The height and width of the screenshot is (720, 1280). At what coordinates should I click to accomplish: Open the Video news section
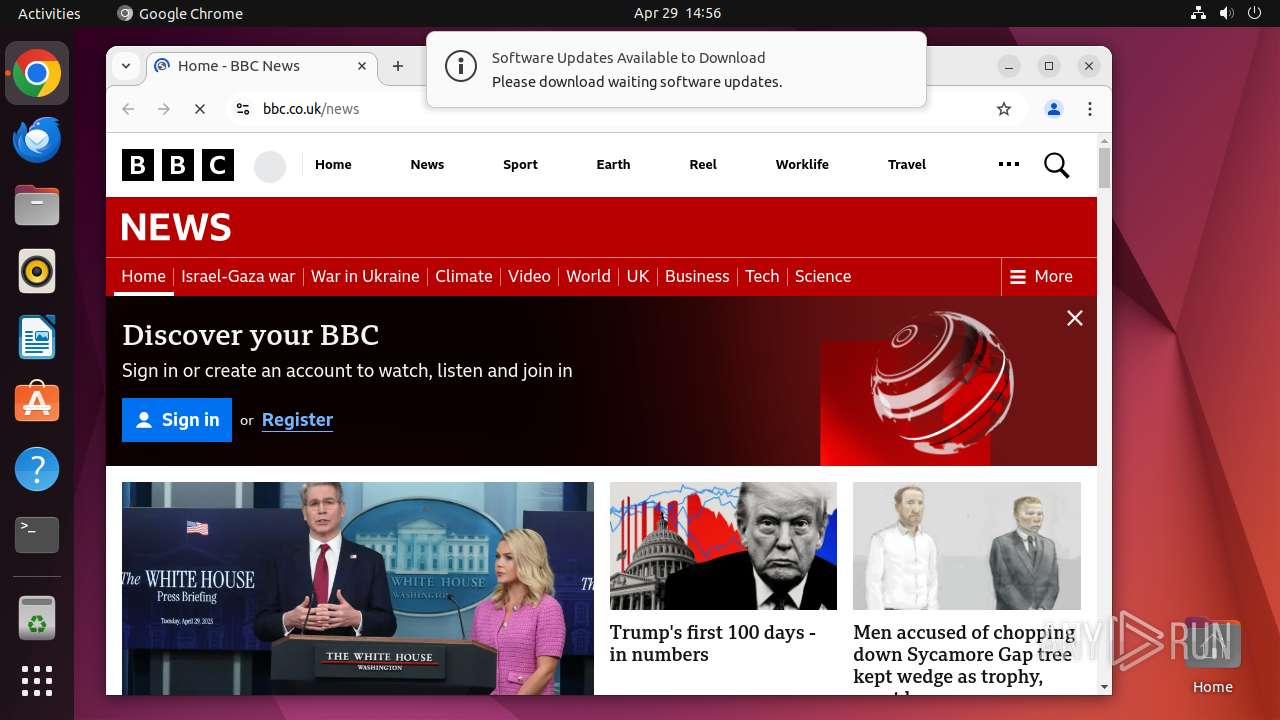529,277
